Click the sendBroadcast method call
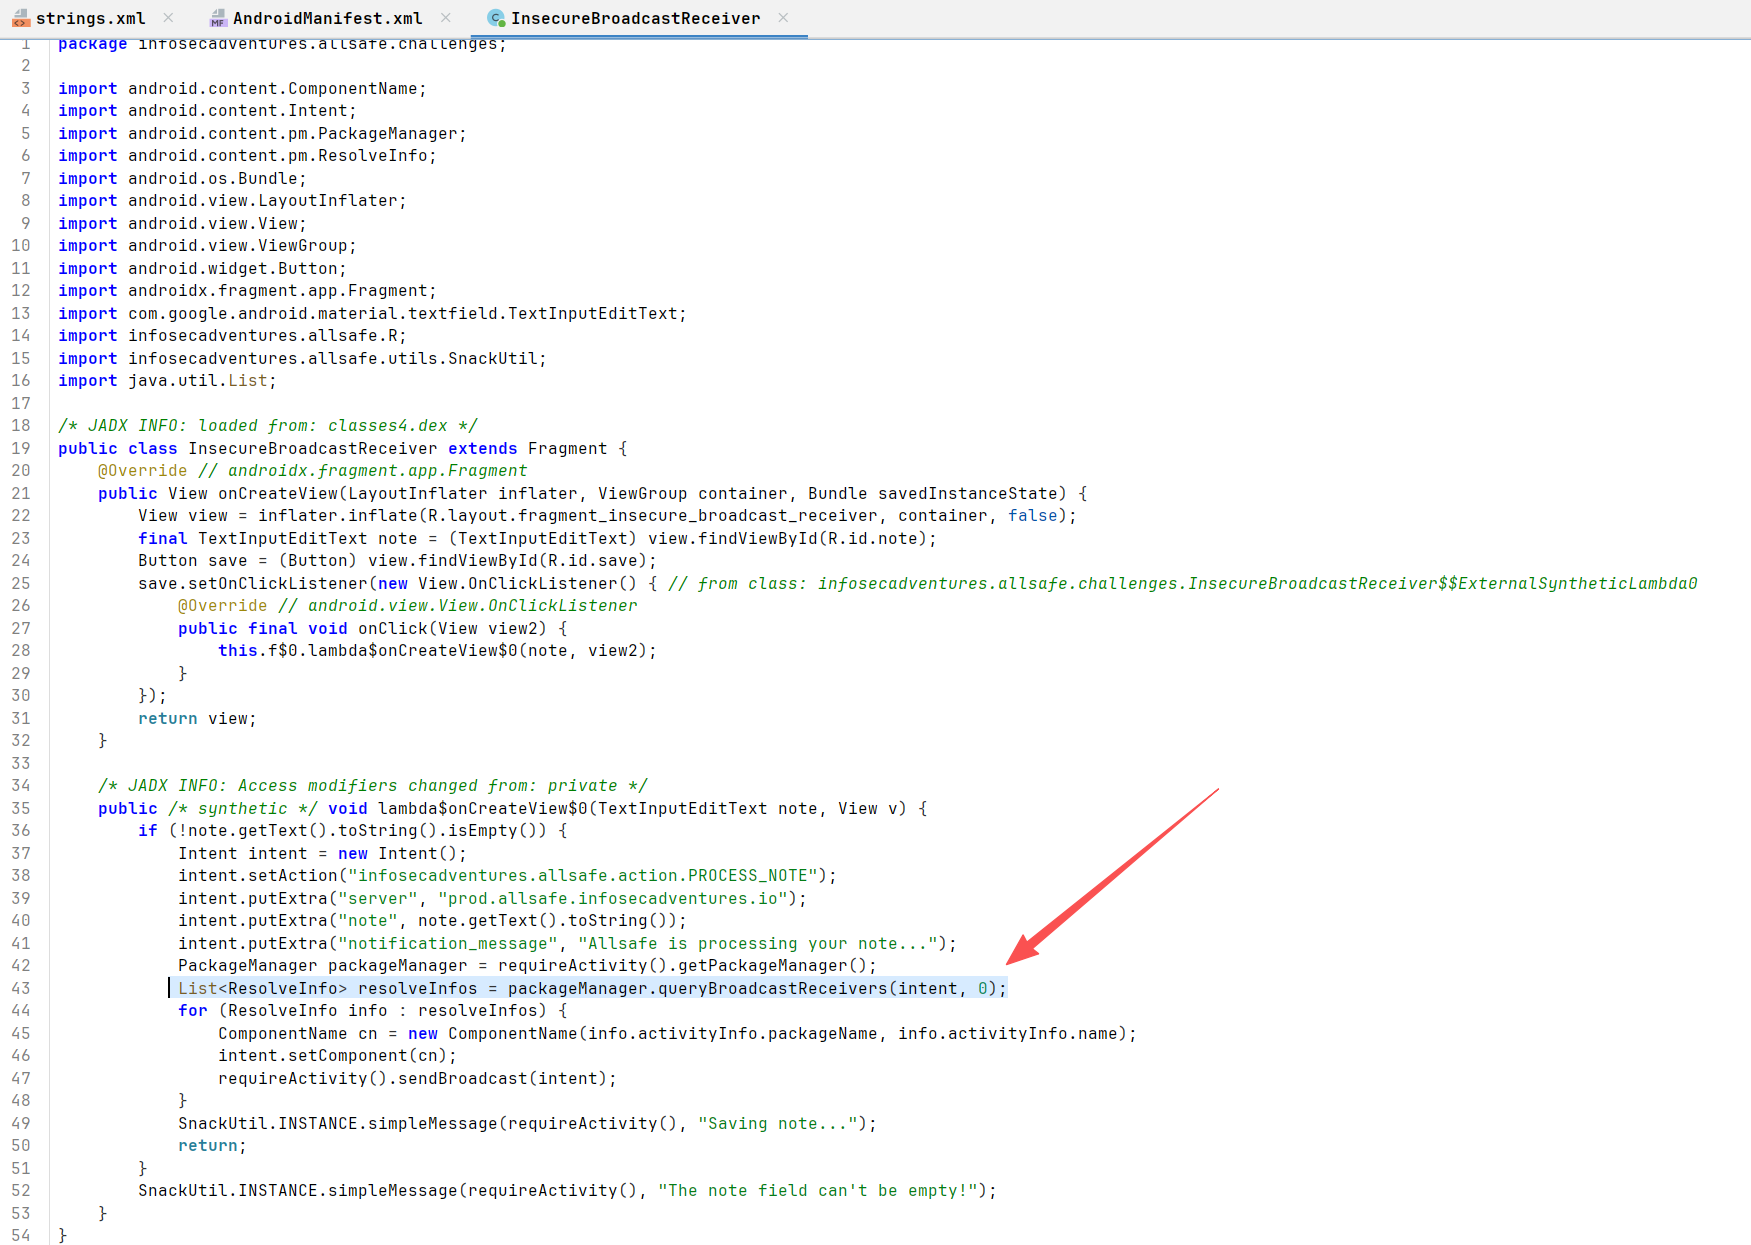The width and height of the screenshot is (1751, 1245). coord(462,1078)
